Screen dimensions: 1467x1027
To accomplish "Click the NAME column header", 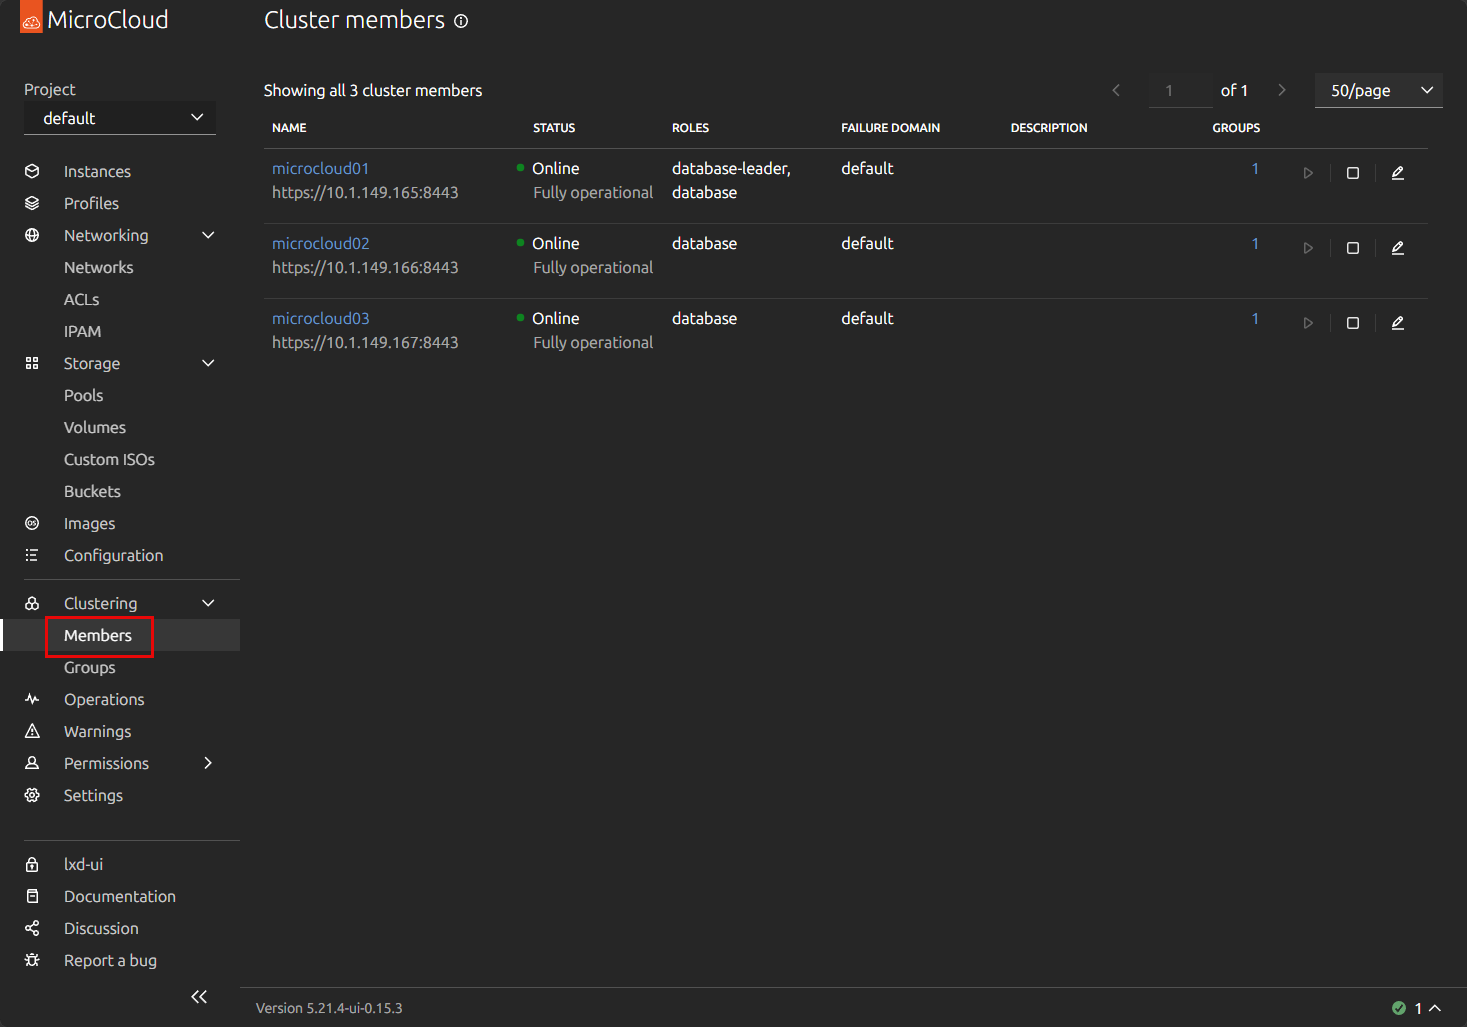I will tap(289, 128).
